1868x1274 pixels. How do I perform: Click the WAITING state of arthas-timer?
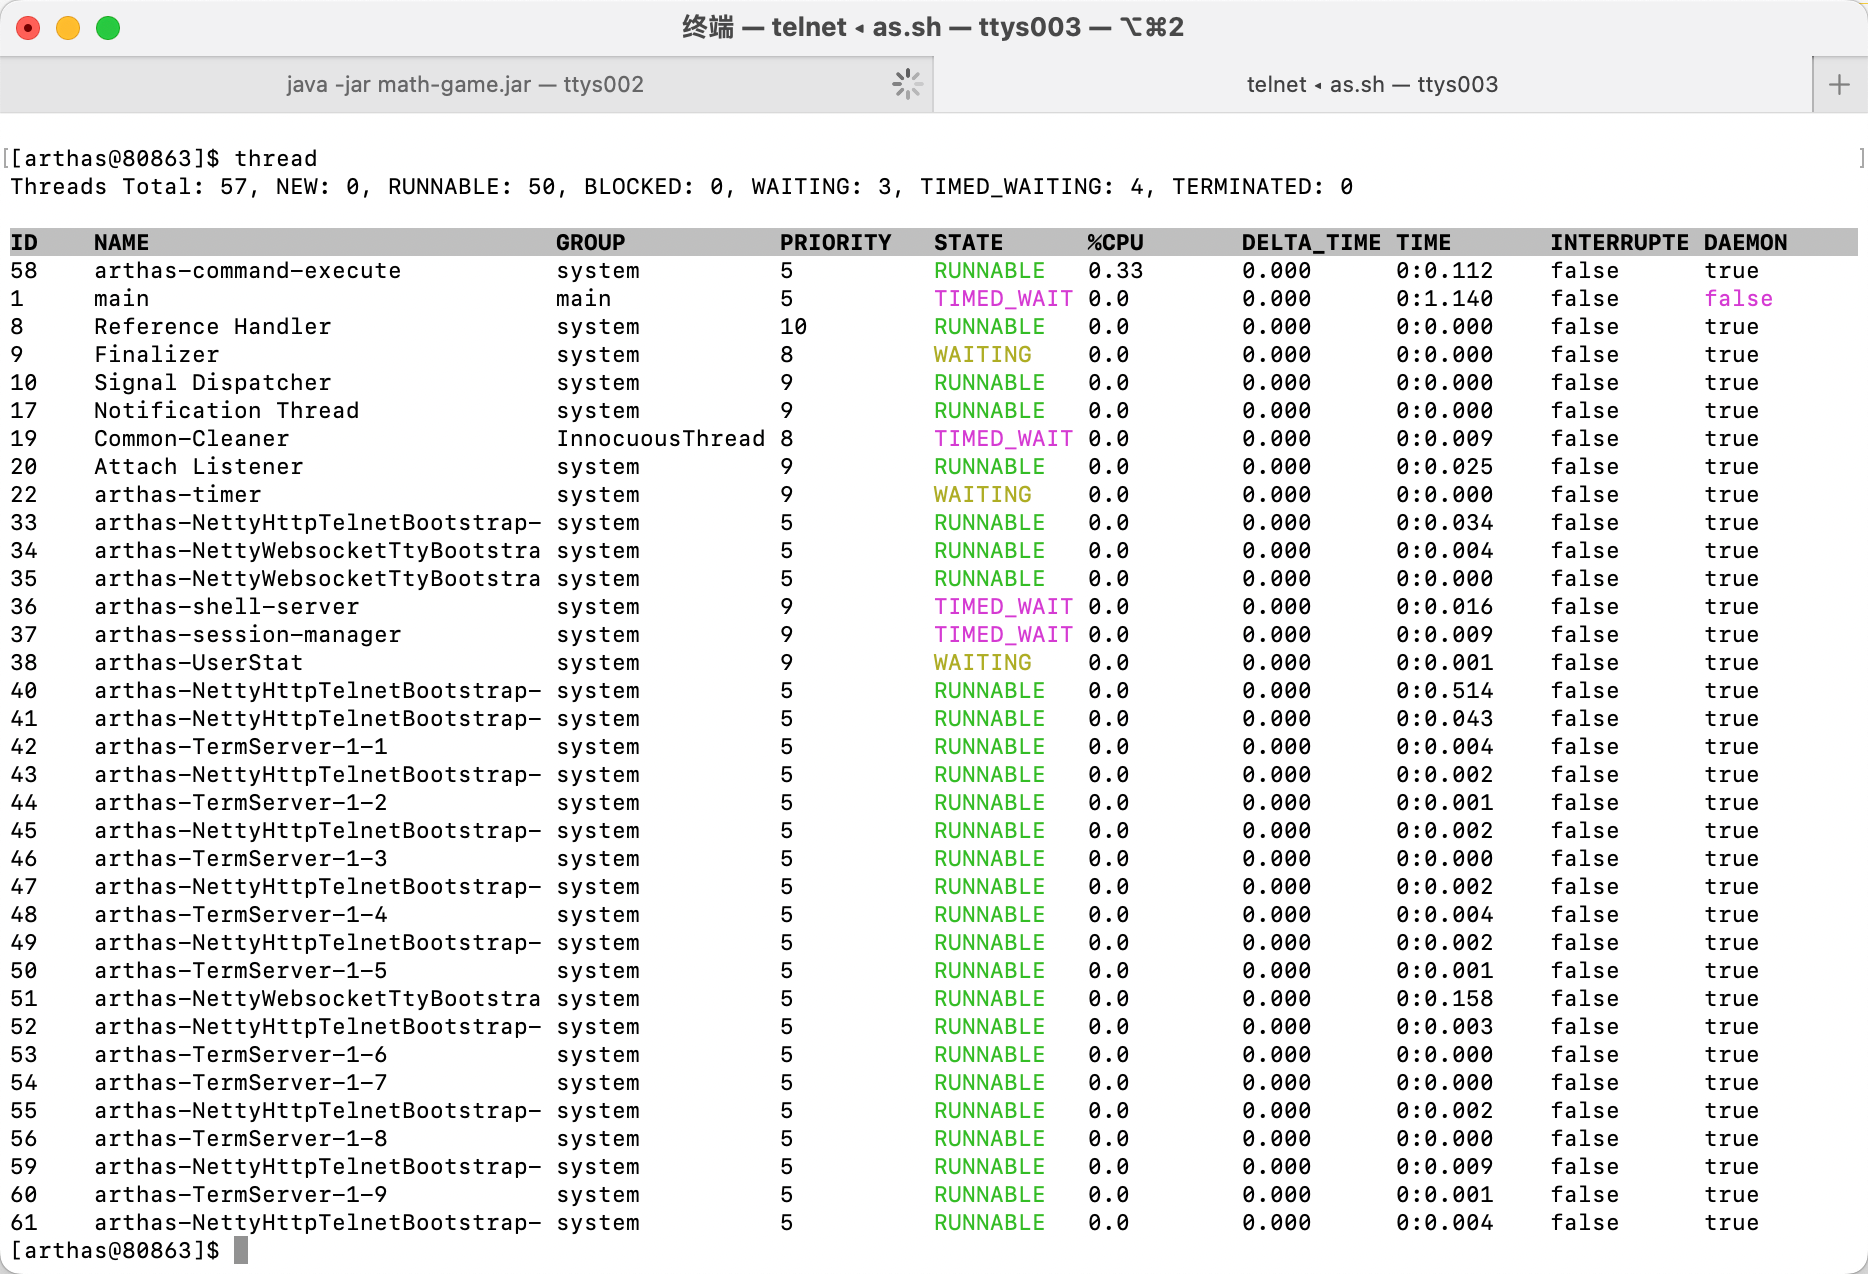coord(982,494)
